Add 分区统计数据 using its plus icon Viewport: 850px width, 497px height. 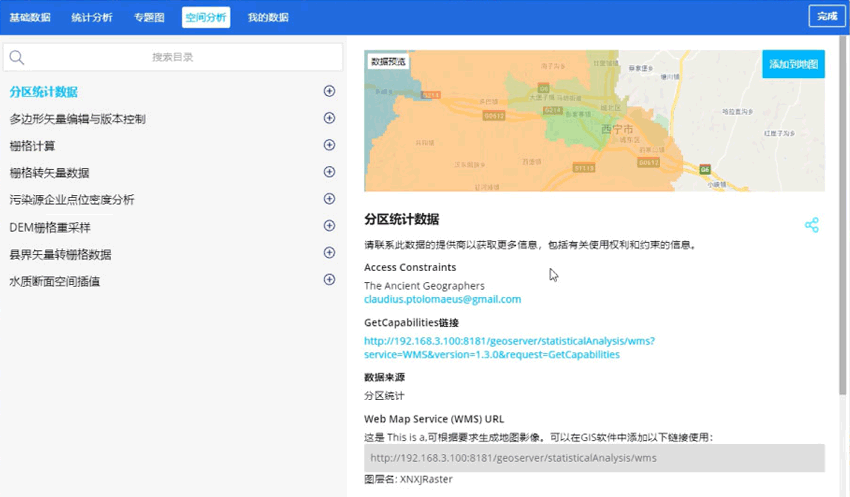pyautogui.click(x=329, y=91)
